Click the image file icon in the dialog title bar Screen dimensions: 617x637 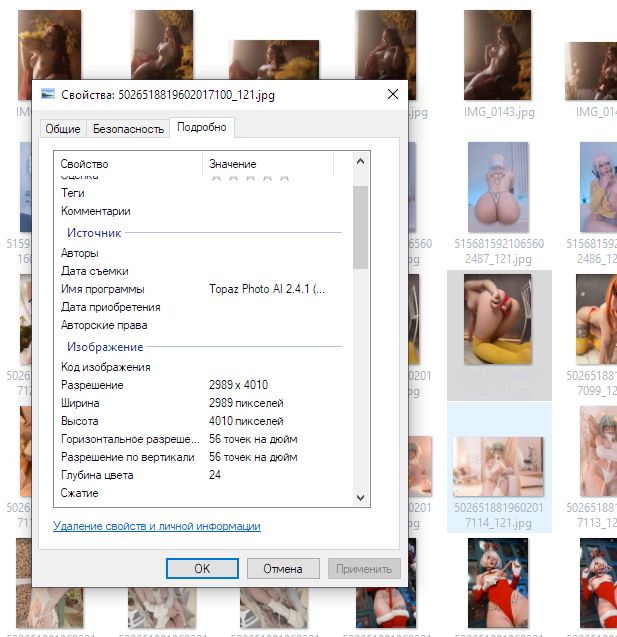(48, 94)
